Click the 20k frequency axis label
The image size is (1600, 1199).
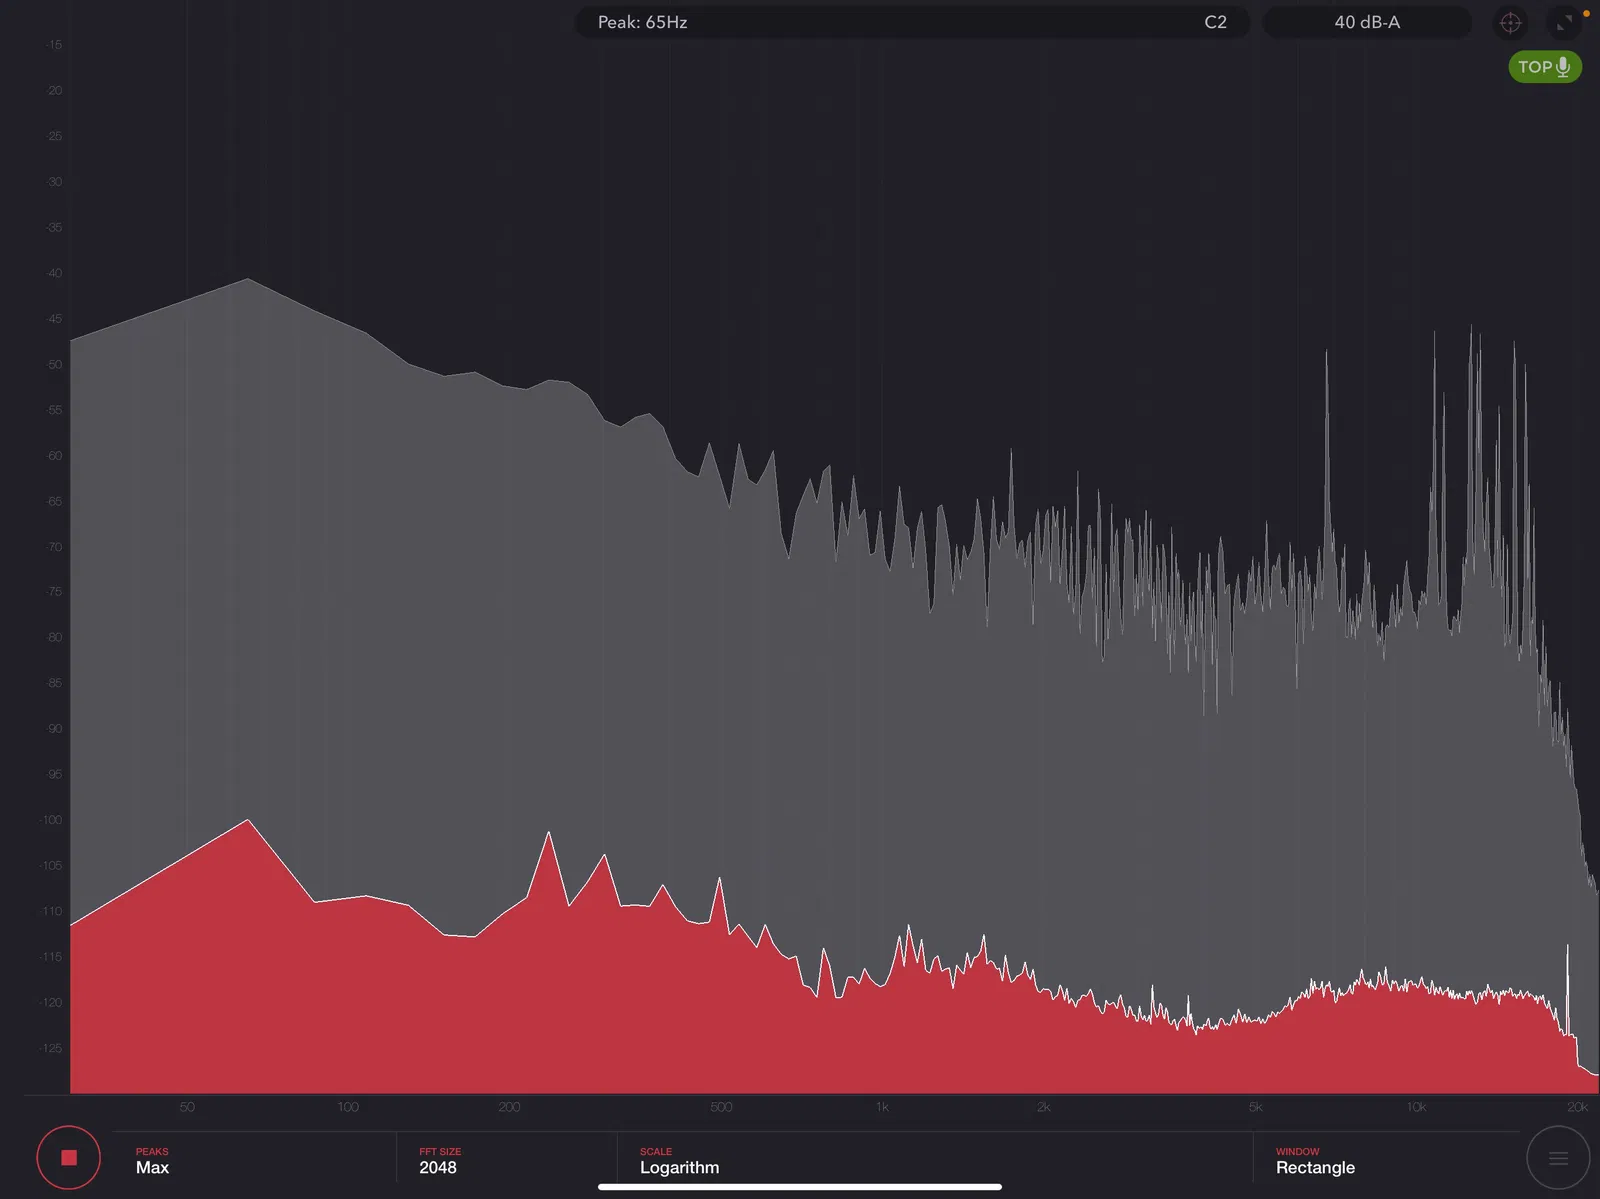1577,1107
